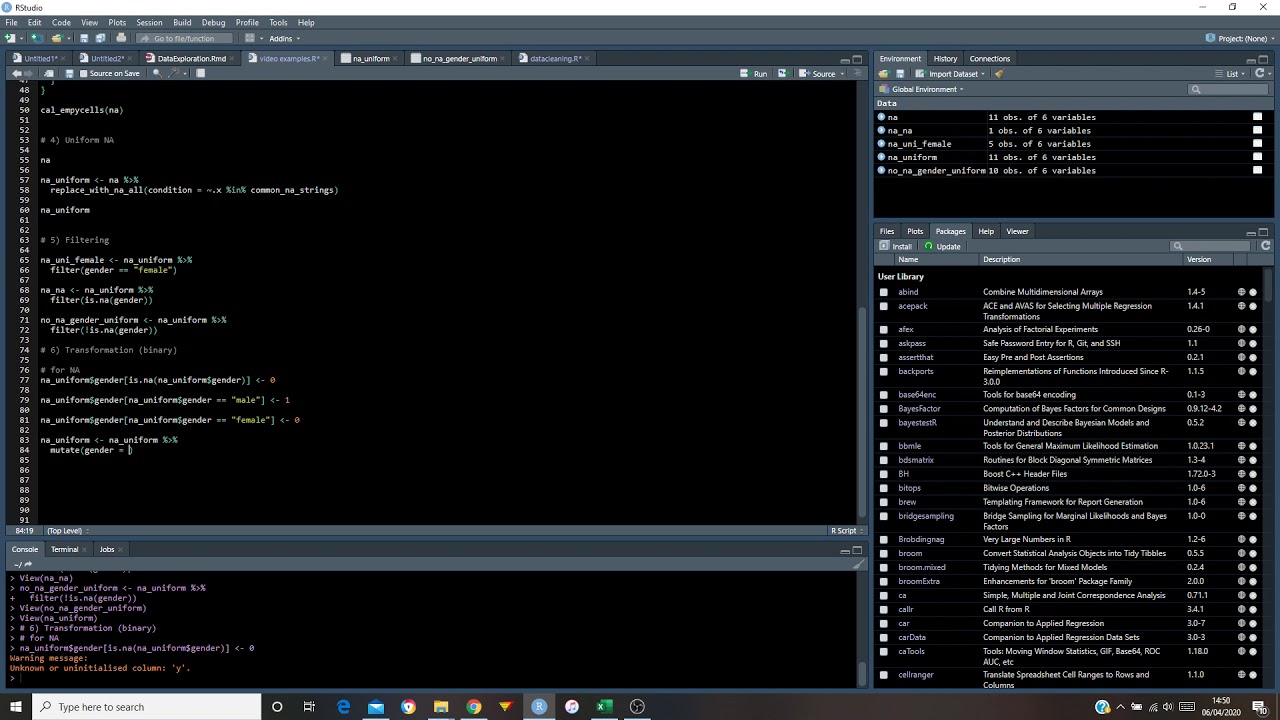The width and height of the screenshot is (1280, 720).
Task: Open the bridgesampling package link
Action: point(926,516)
